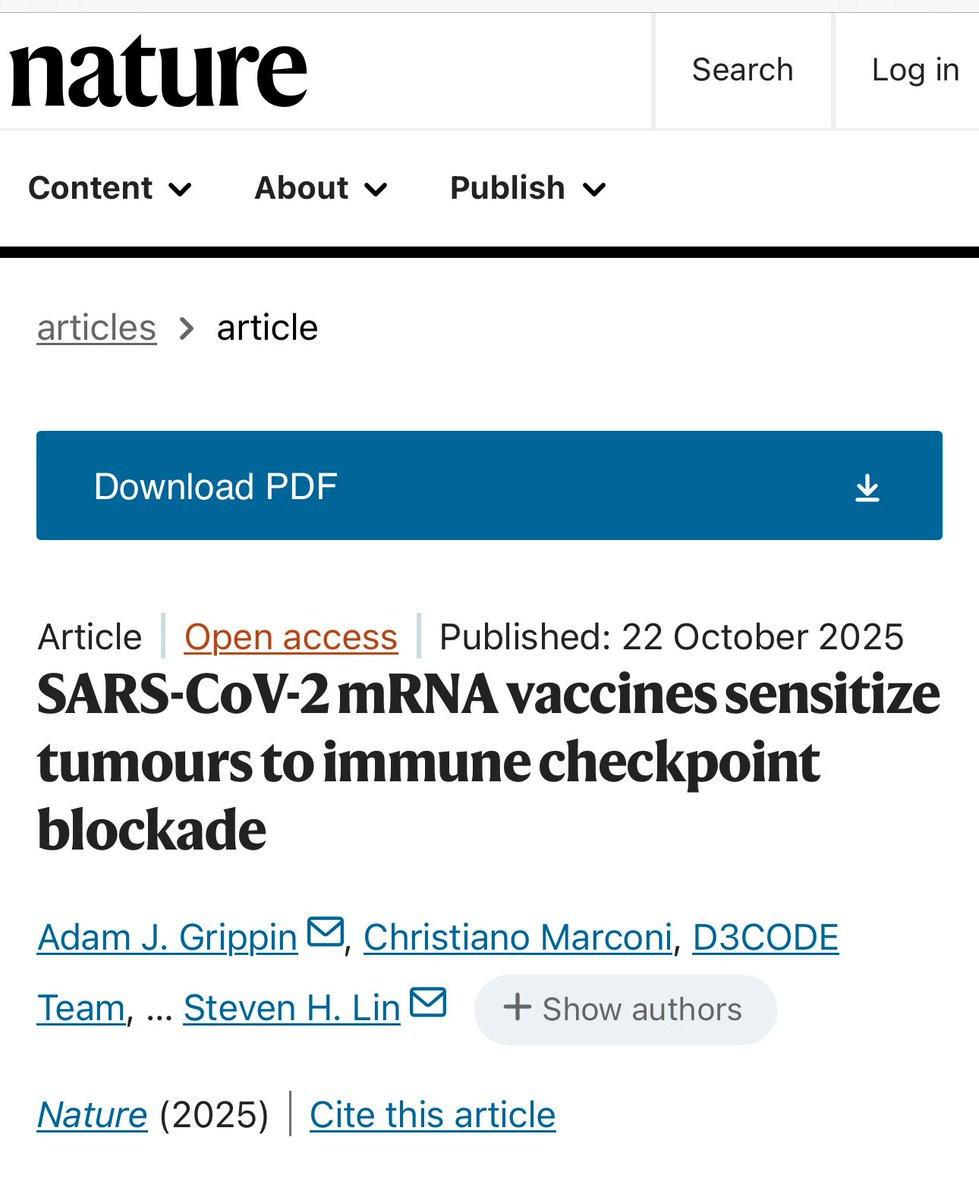Open the Open access link

291,637
